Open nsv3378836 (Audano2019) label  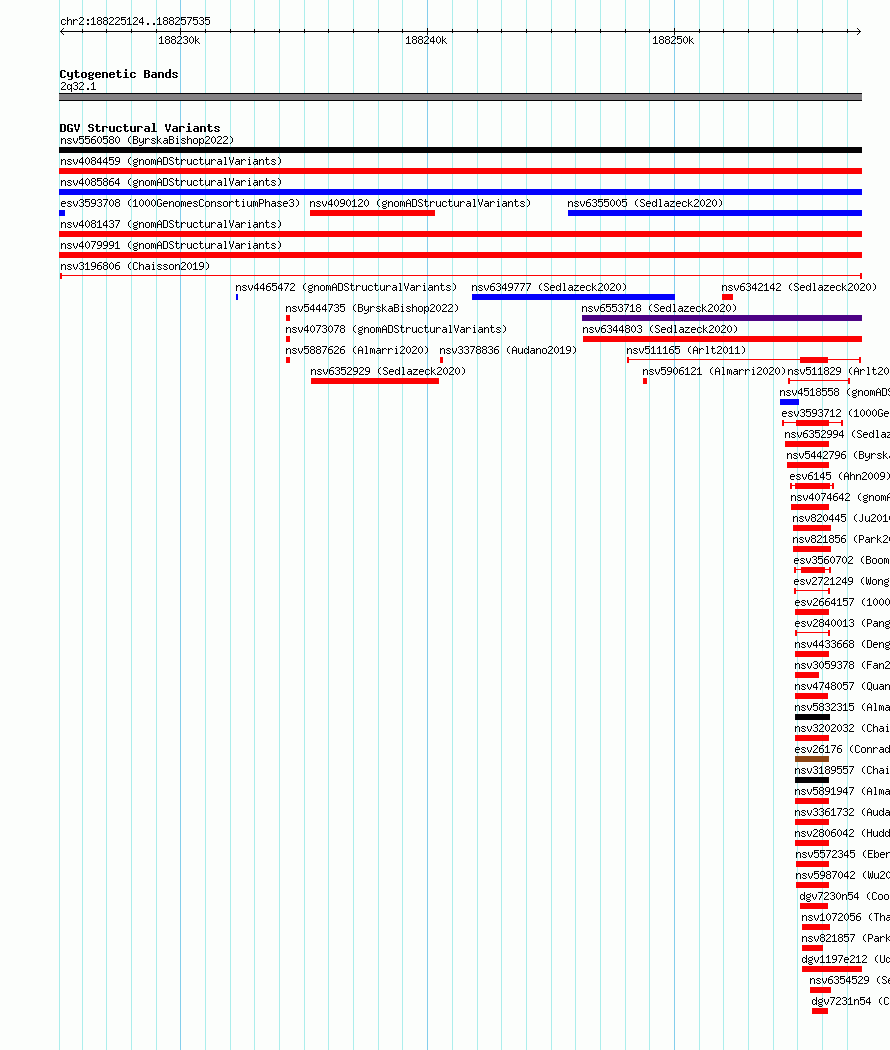point(508,350)
